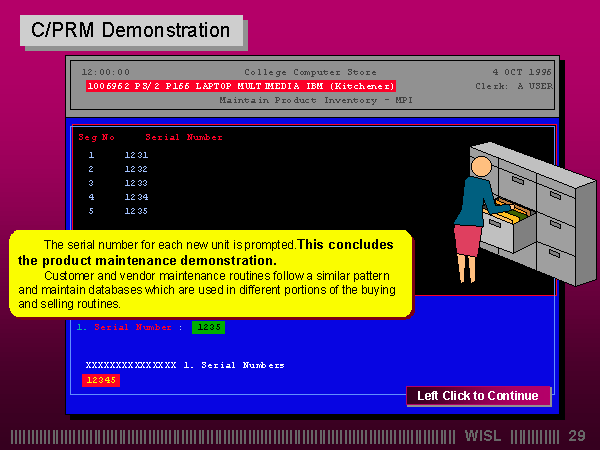Click the Seq No column header
Image resolution: width=600 pixels, height=450 pixels.
[x=97, y=137]
